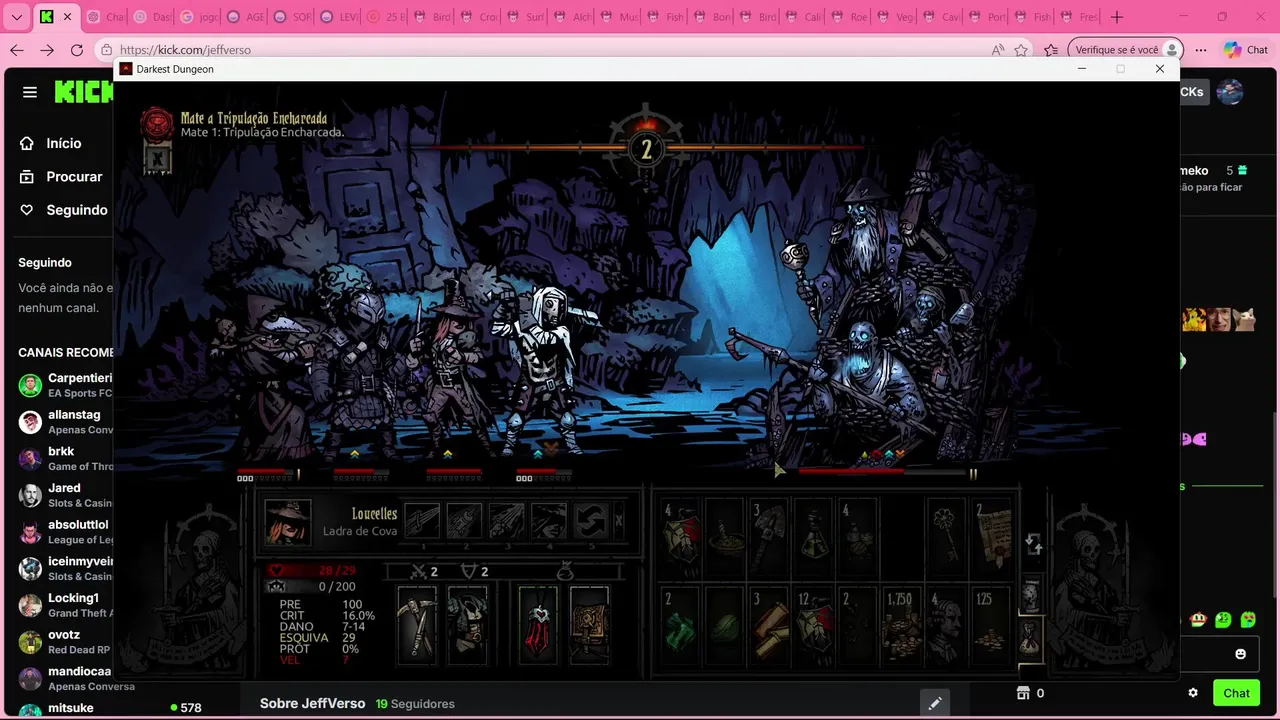The height and width of the screenshot is (720, 1280).
Task: Open the allanstag recommended channel
Action: click(65, 422)
